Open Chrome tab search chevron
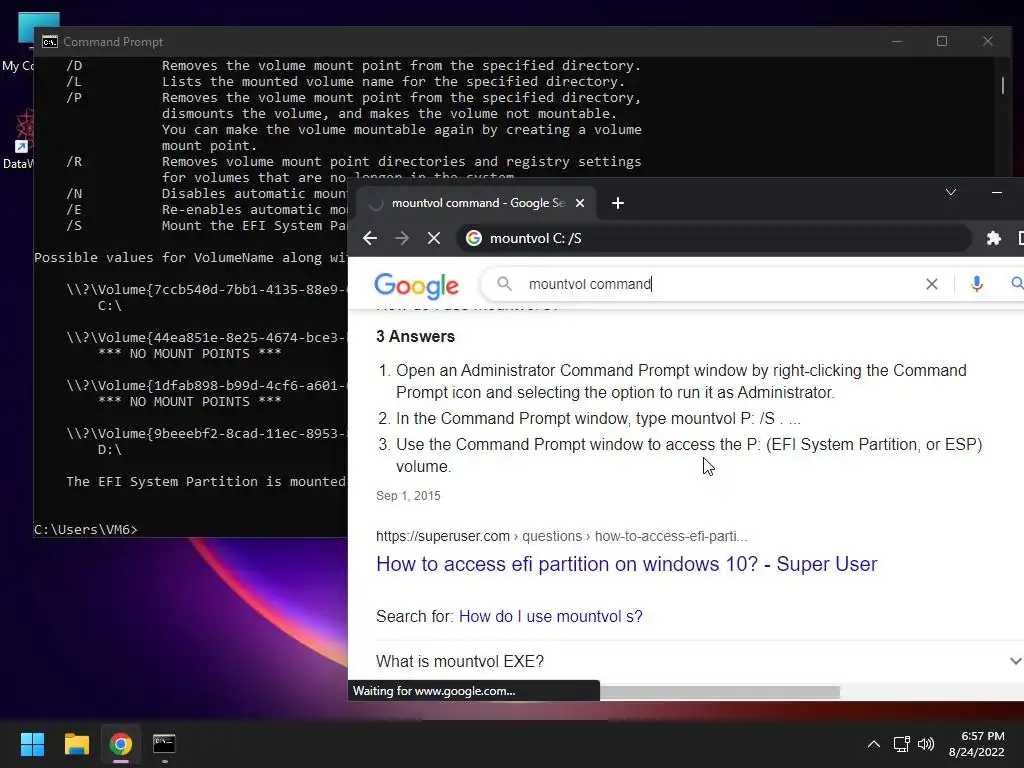This screenshot has width=1024, height=768. pos(951,192)
